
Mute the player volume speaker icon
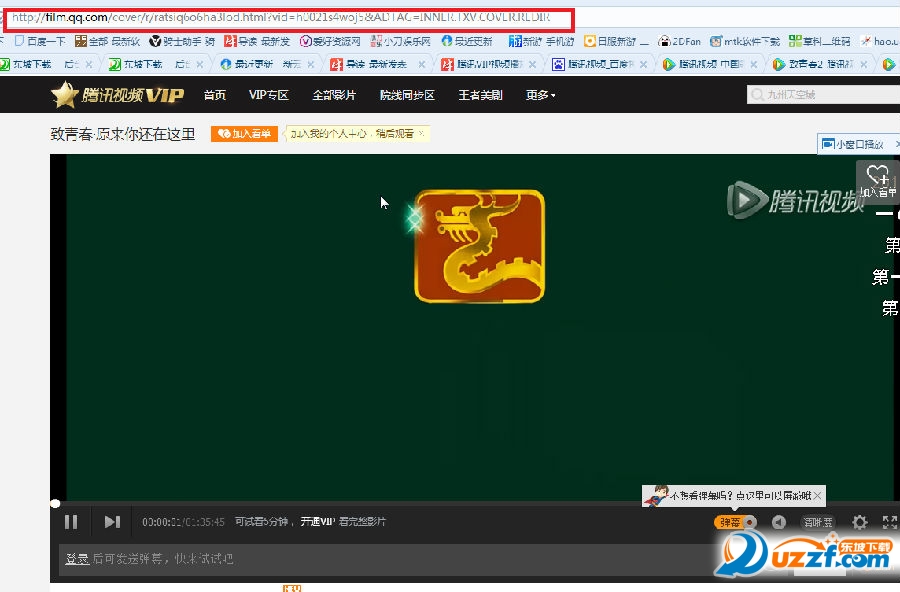tap(778, 522)
